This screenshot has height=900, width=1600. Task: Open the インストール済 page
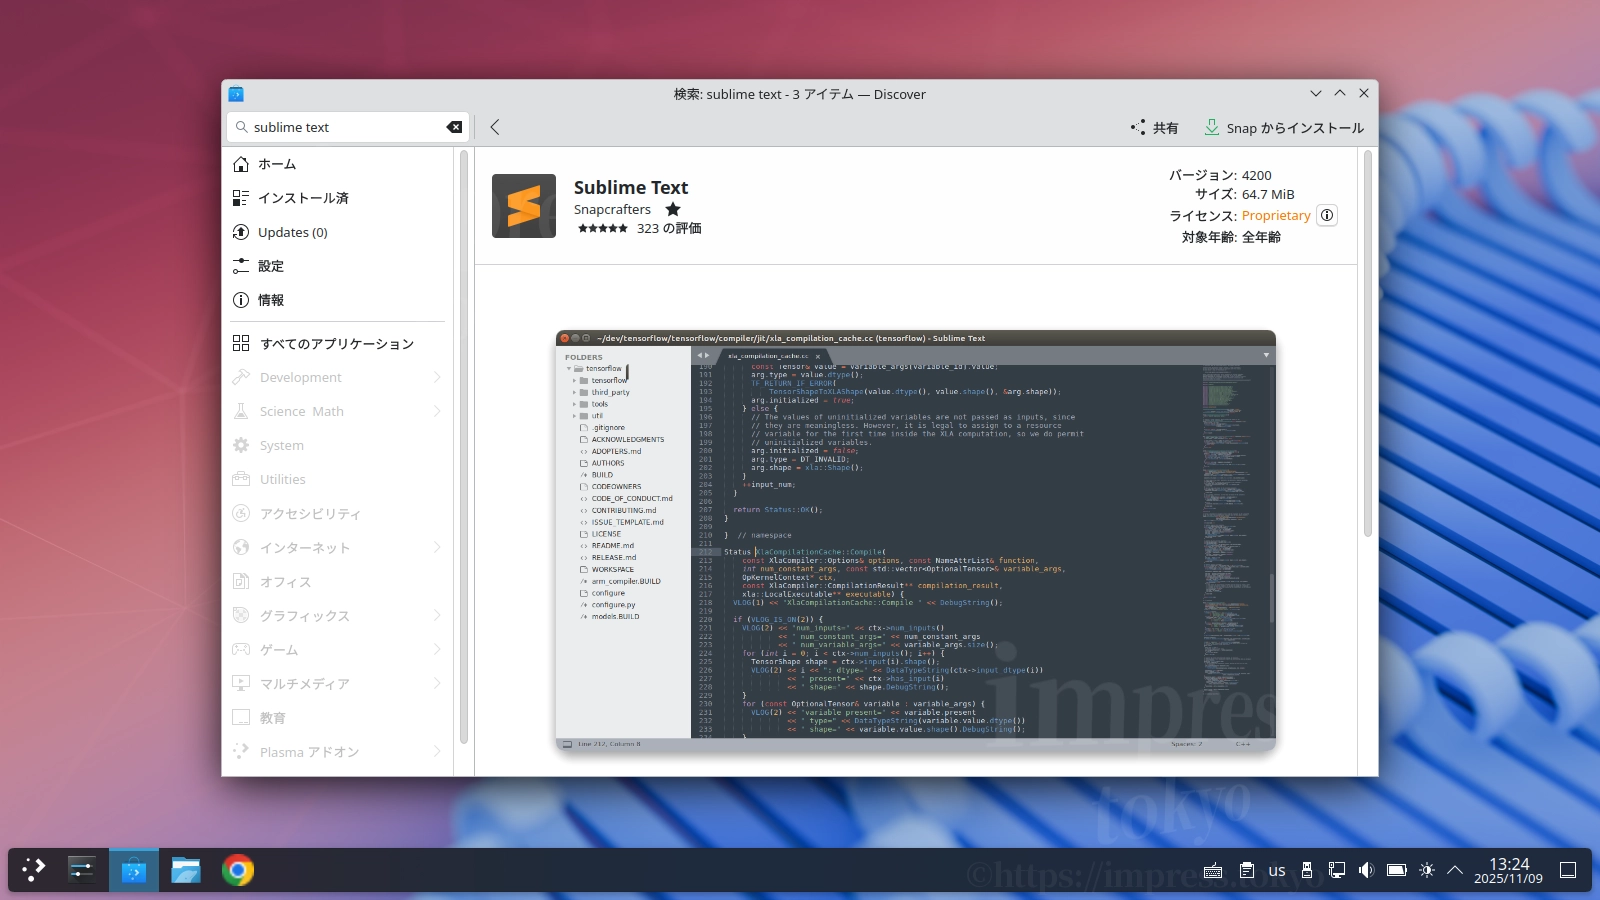[338, 198]
